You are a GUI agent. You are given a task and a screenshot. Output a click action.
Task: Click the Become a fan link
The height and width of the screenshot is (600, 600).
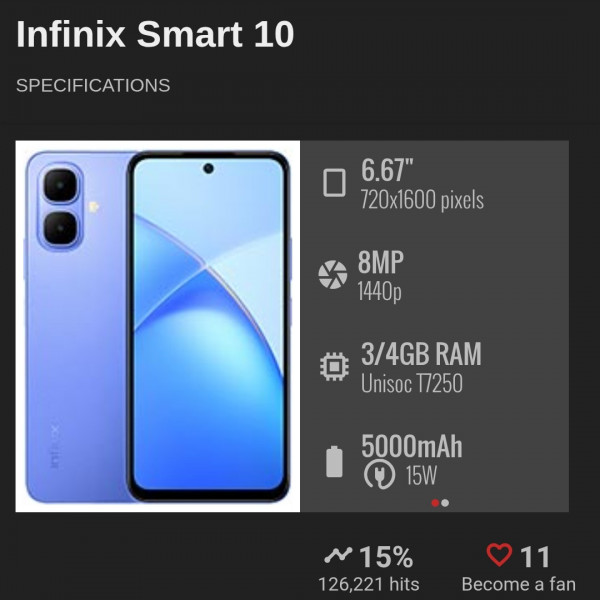[x=518, y=584]
